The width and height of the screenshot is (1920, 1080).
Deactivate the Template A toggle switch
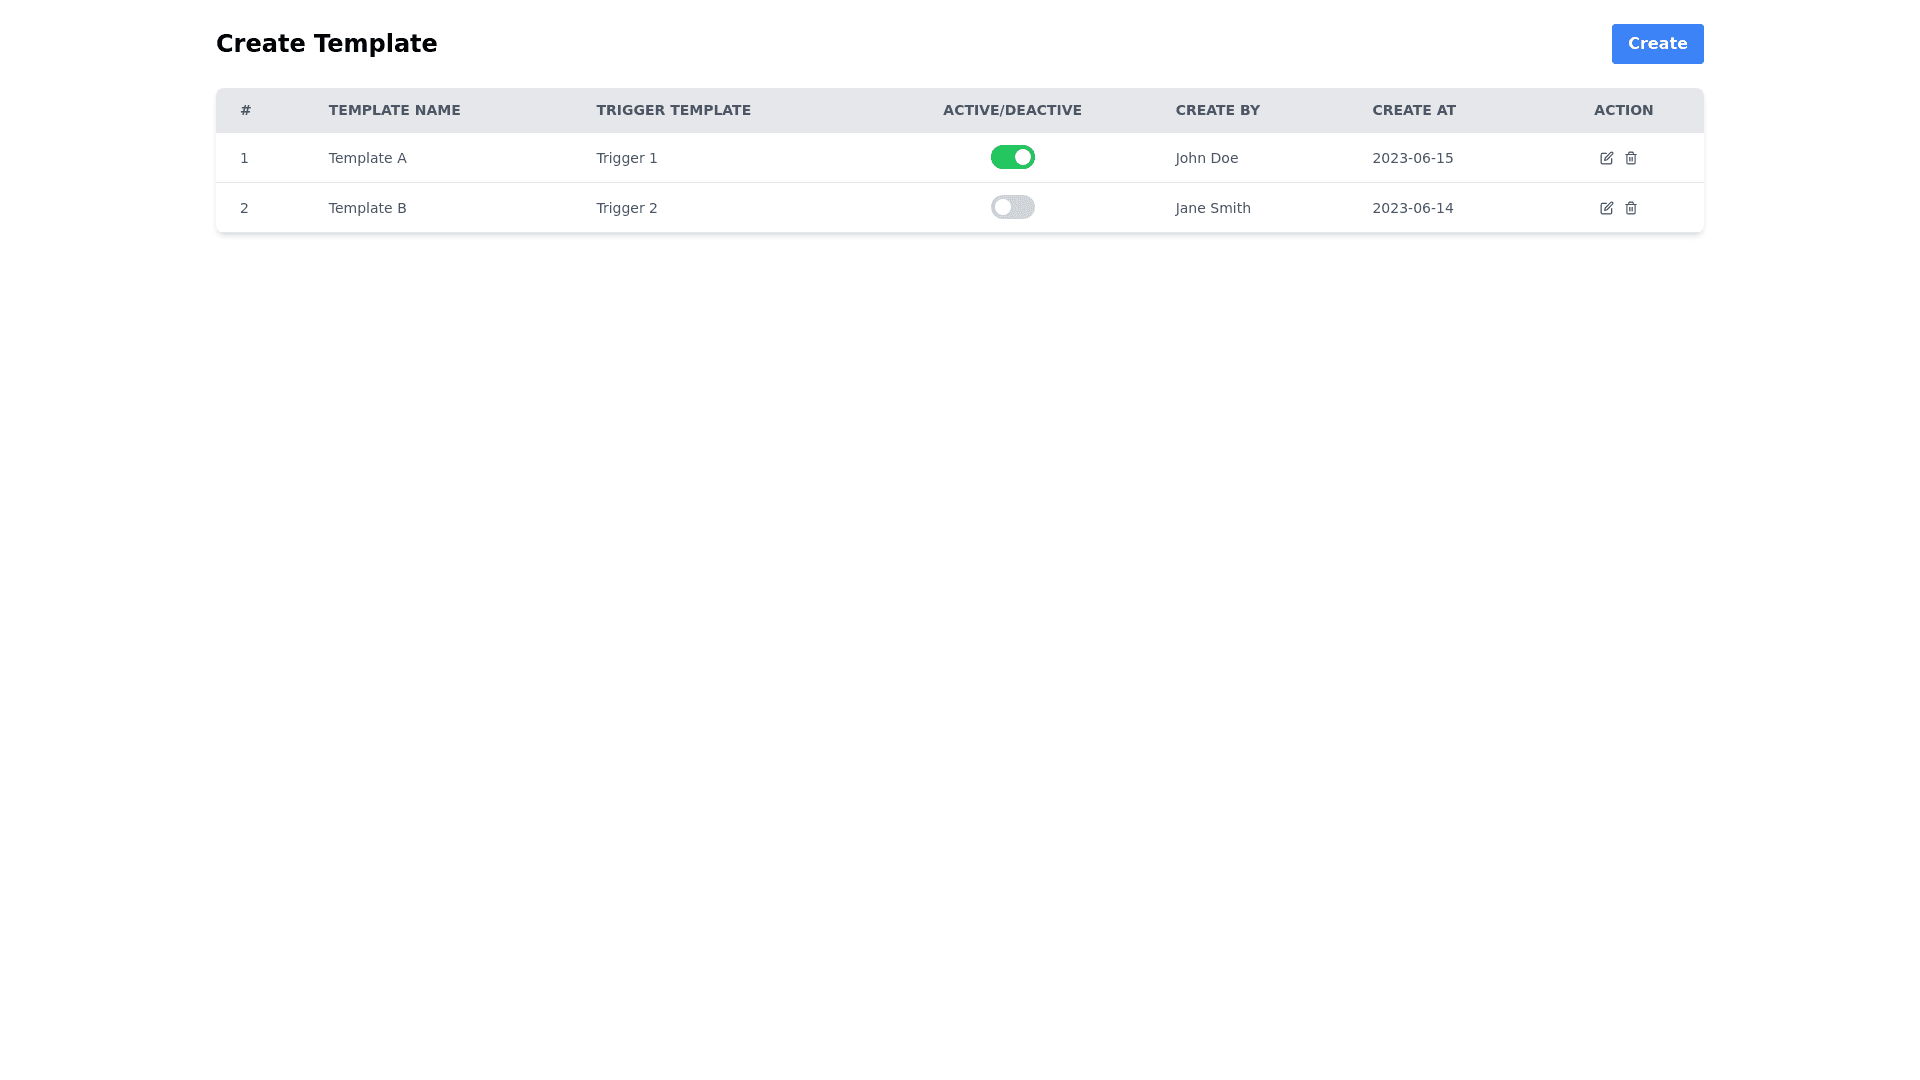[1012, 157]
